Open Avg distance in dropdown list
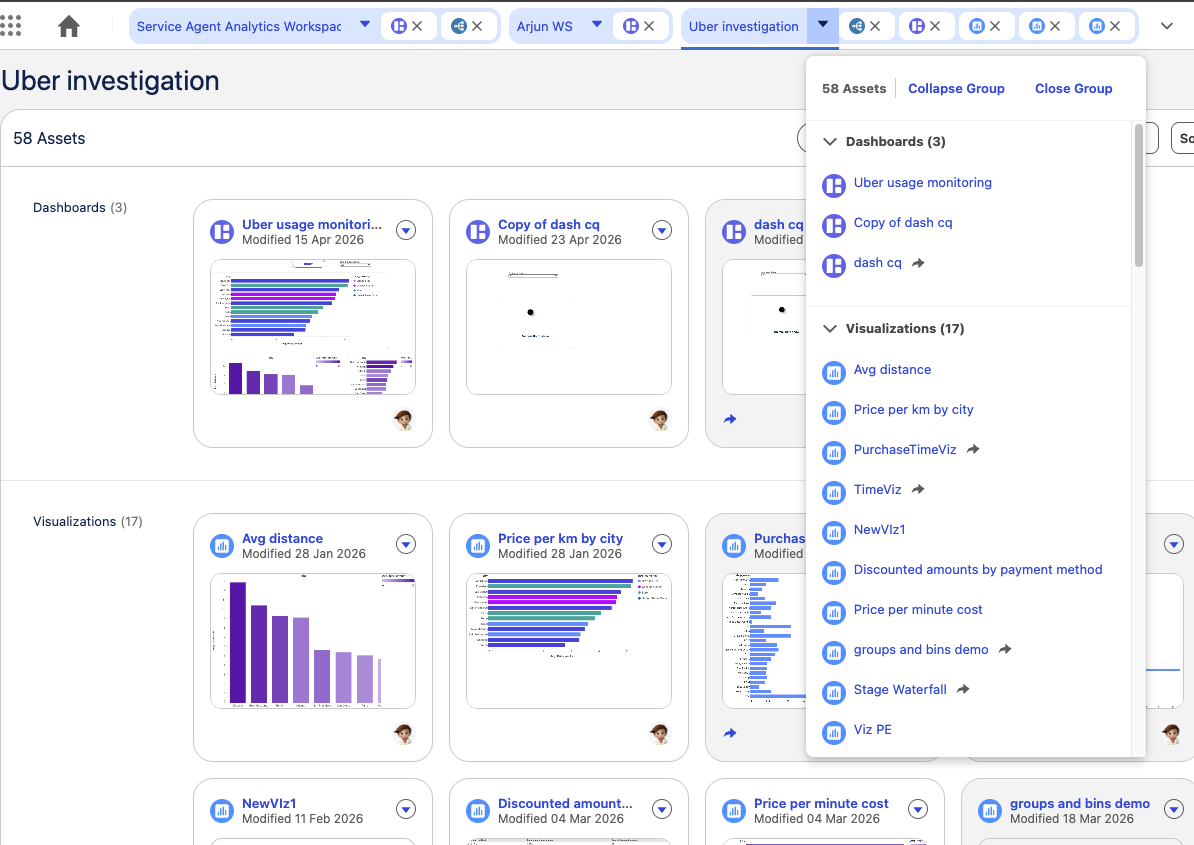The image size is (1194, 845). coord(892,369)
